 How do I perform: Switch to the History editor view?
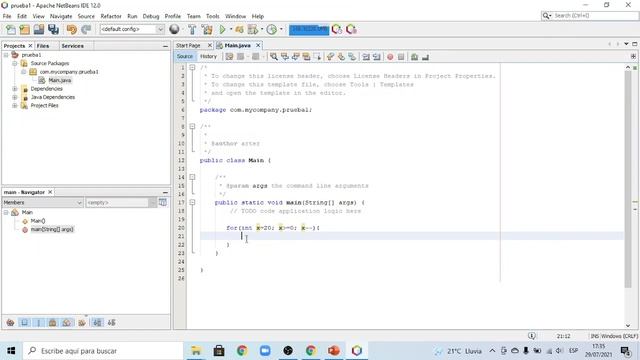[208, 56]
